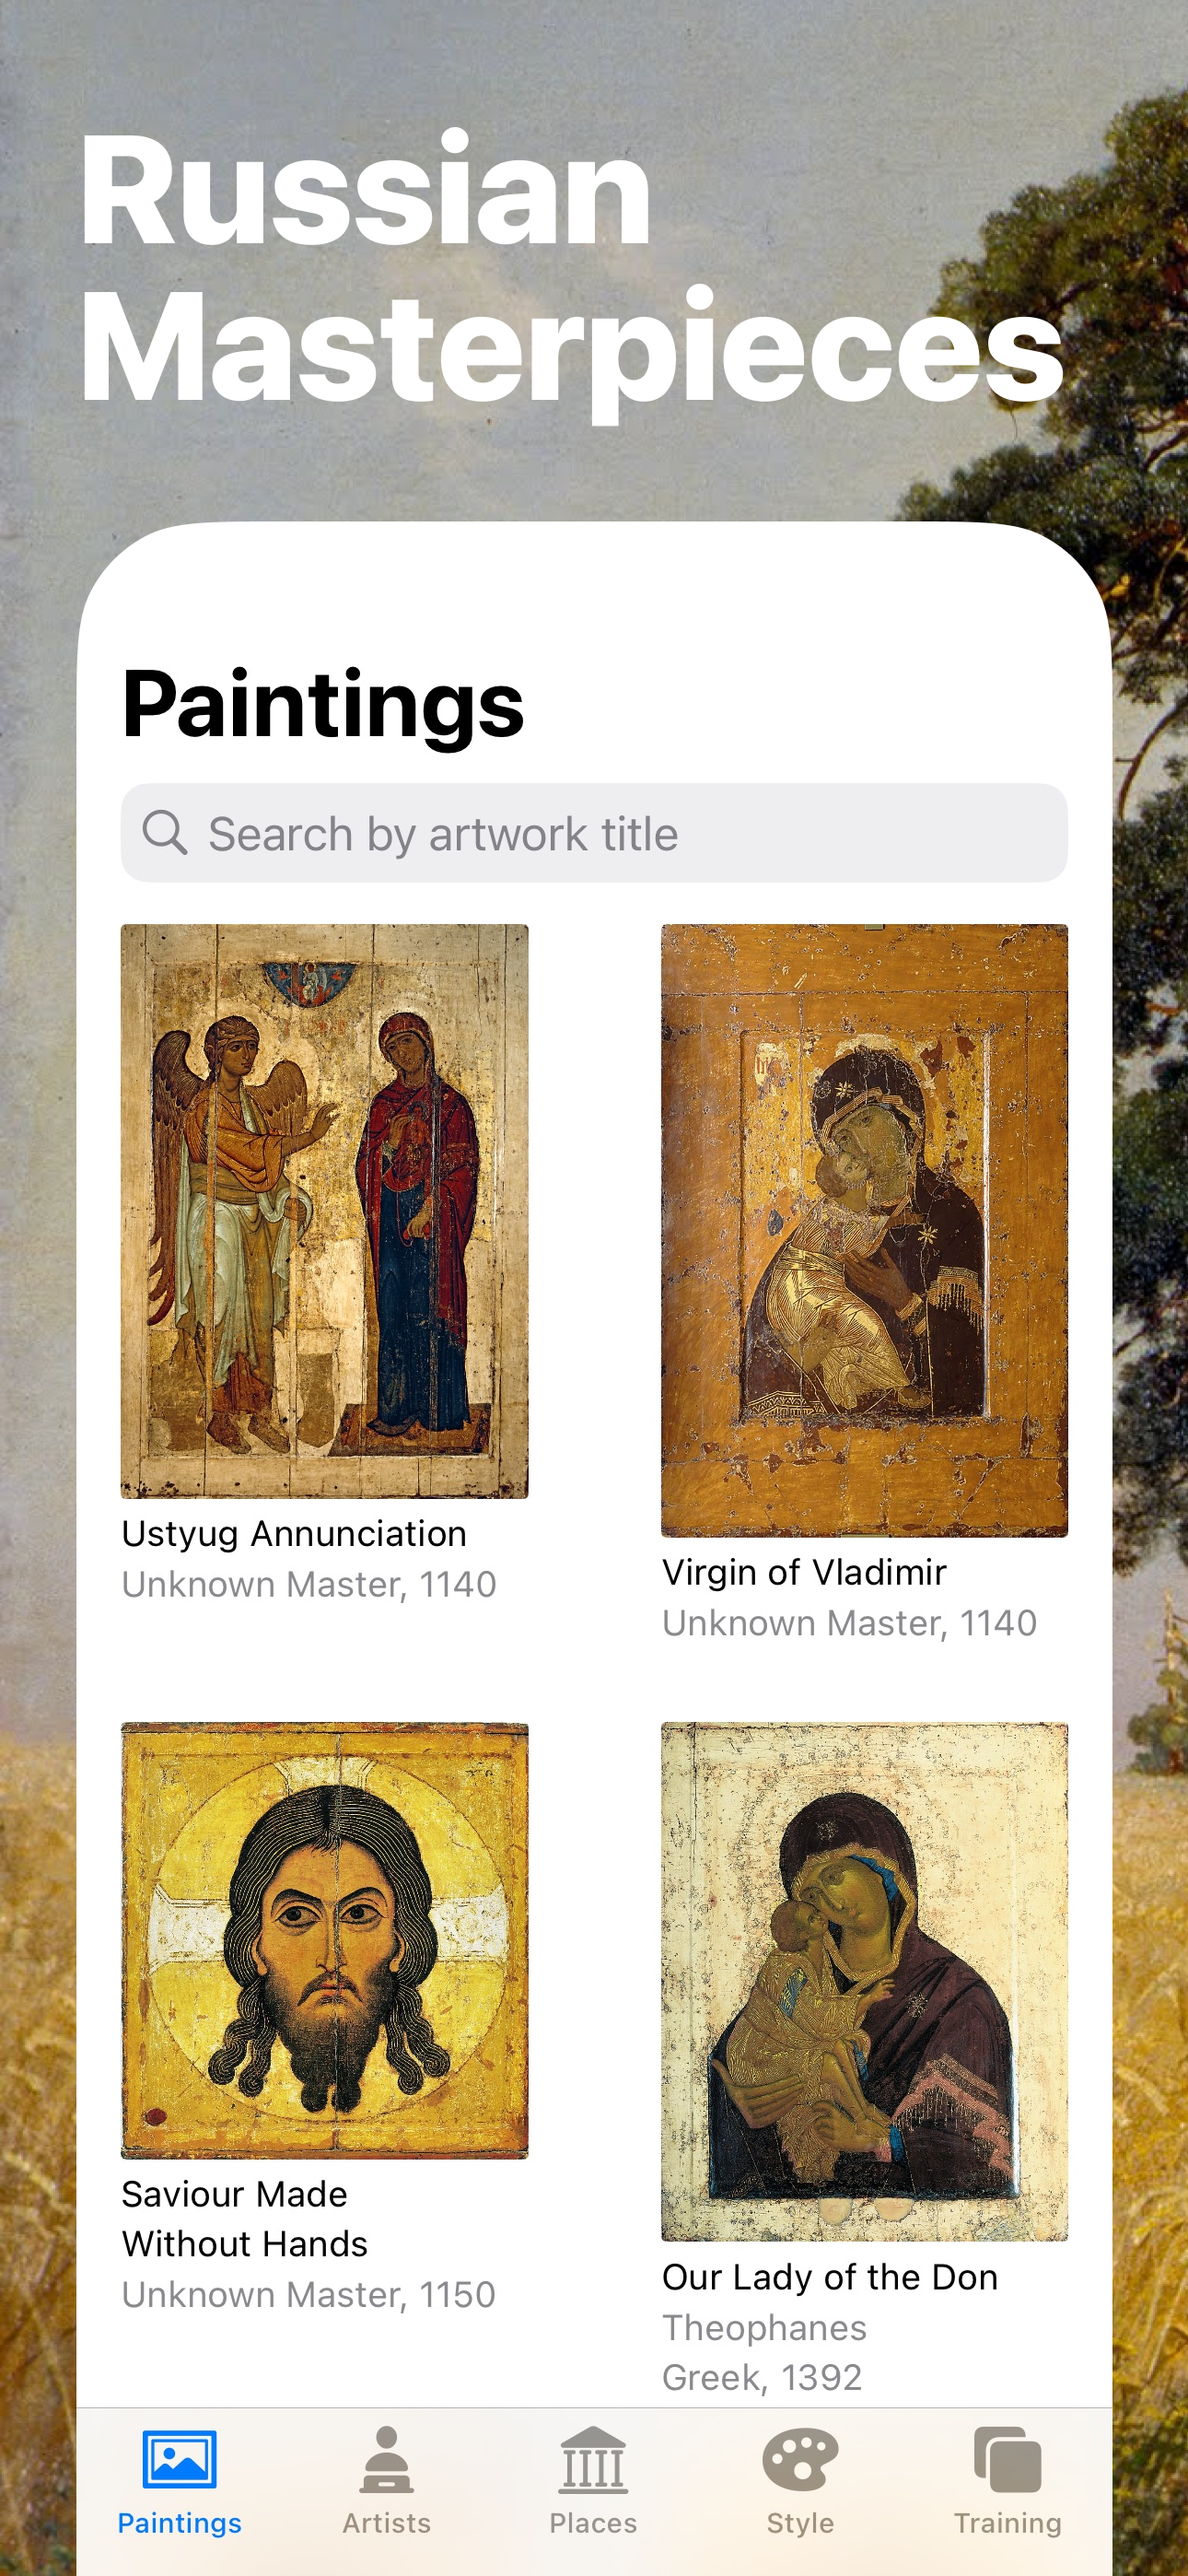Image resolution: width=1188 pixels, height=2576 pixels.
Task: Open the Ustyug Annunciation painting thumbnail
Action: click(324, 1211)
